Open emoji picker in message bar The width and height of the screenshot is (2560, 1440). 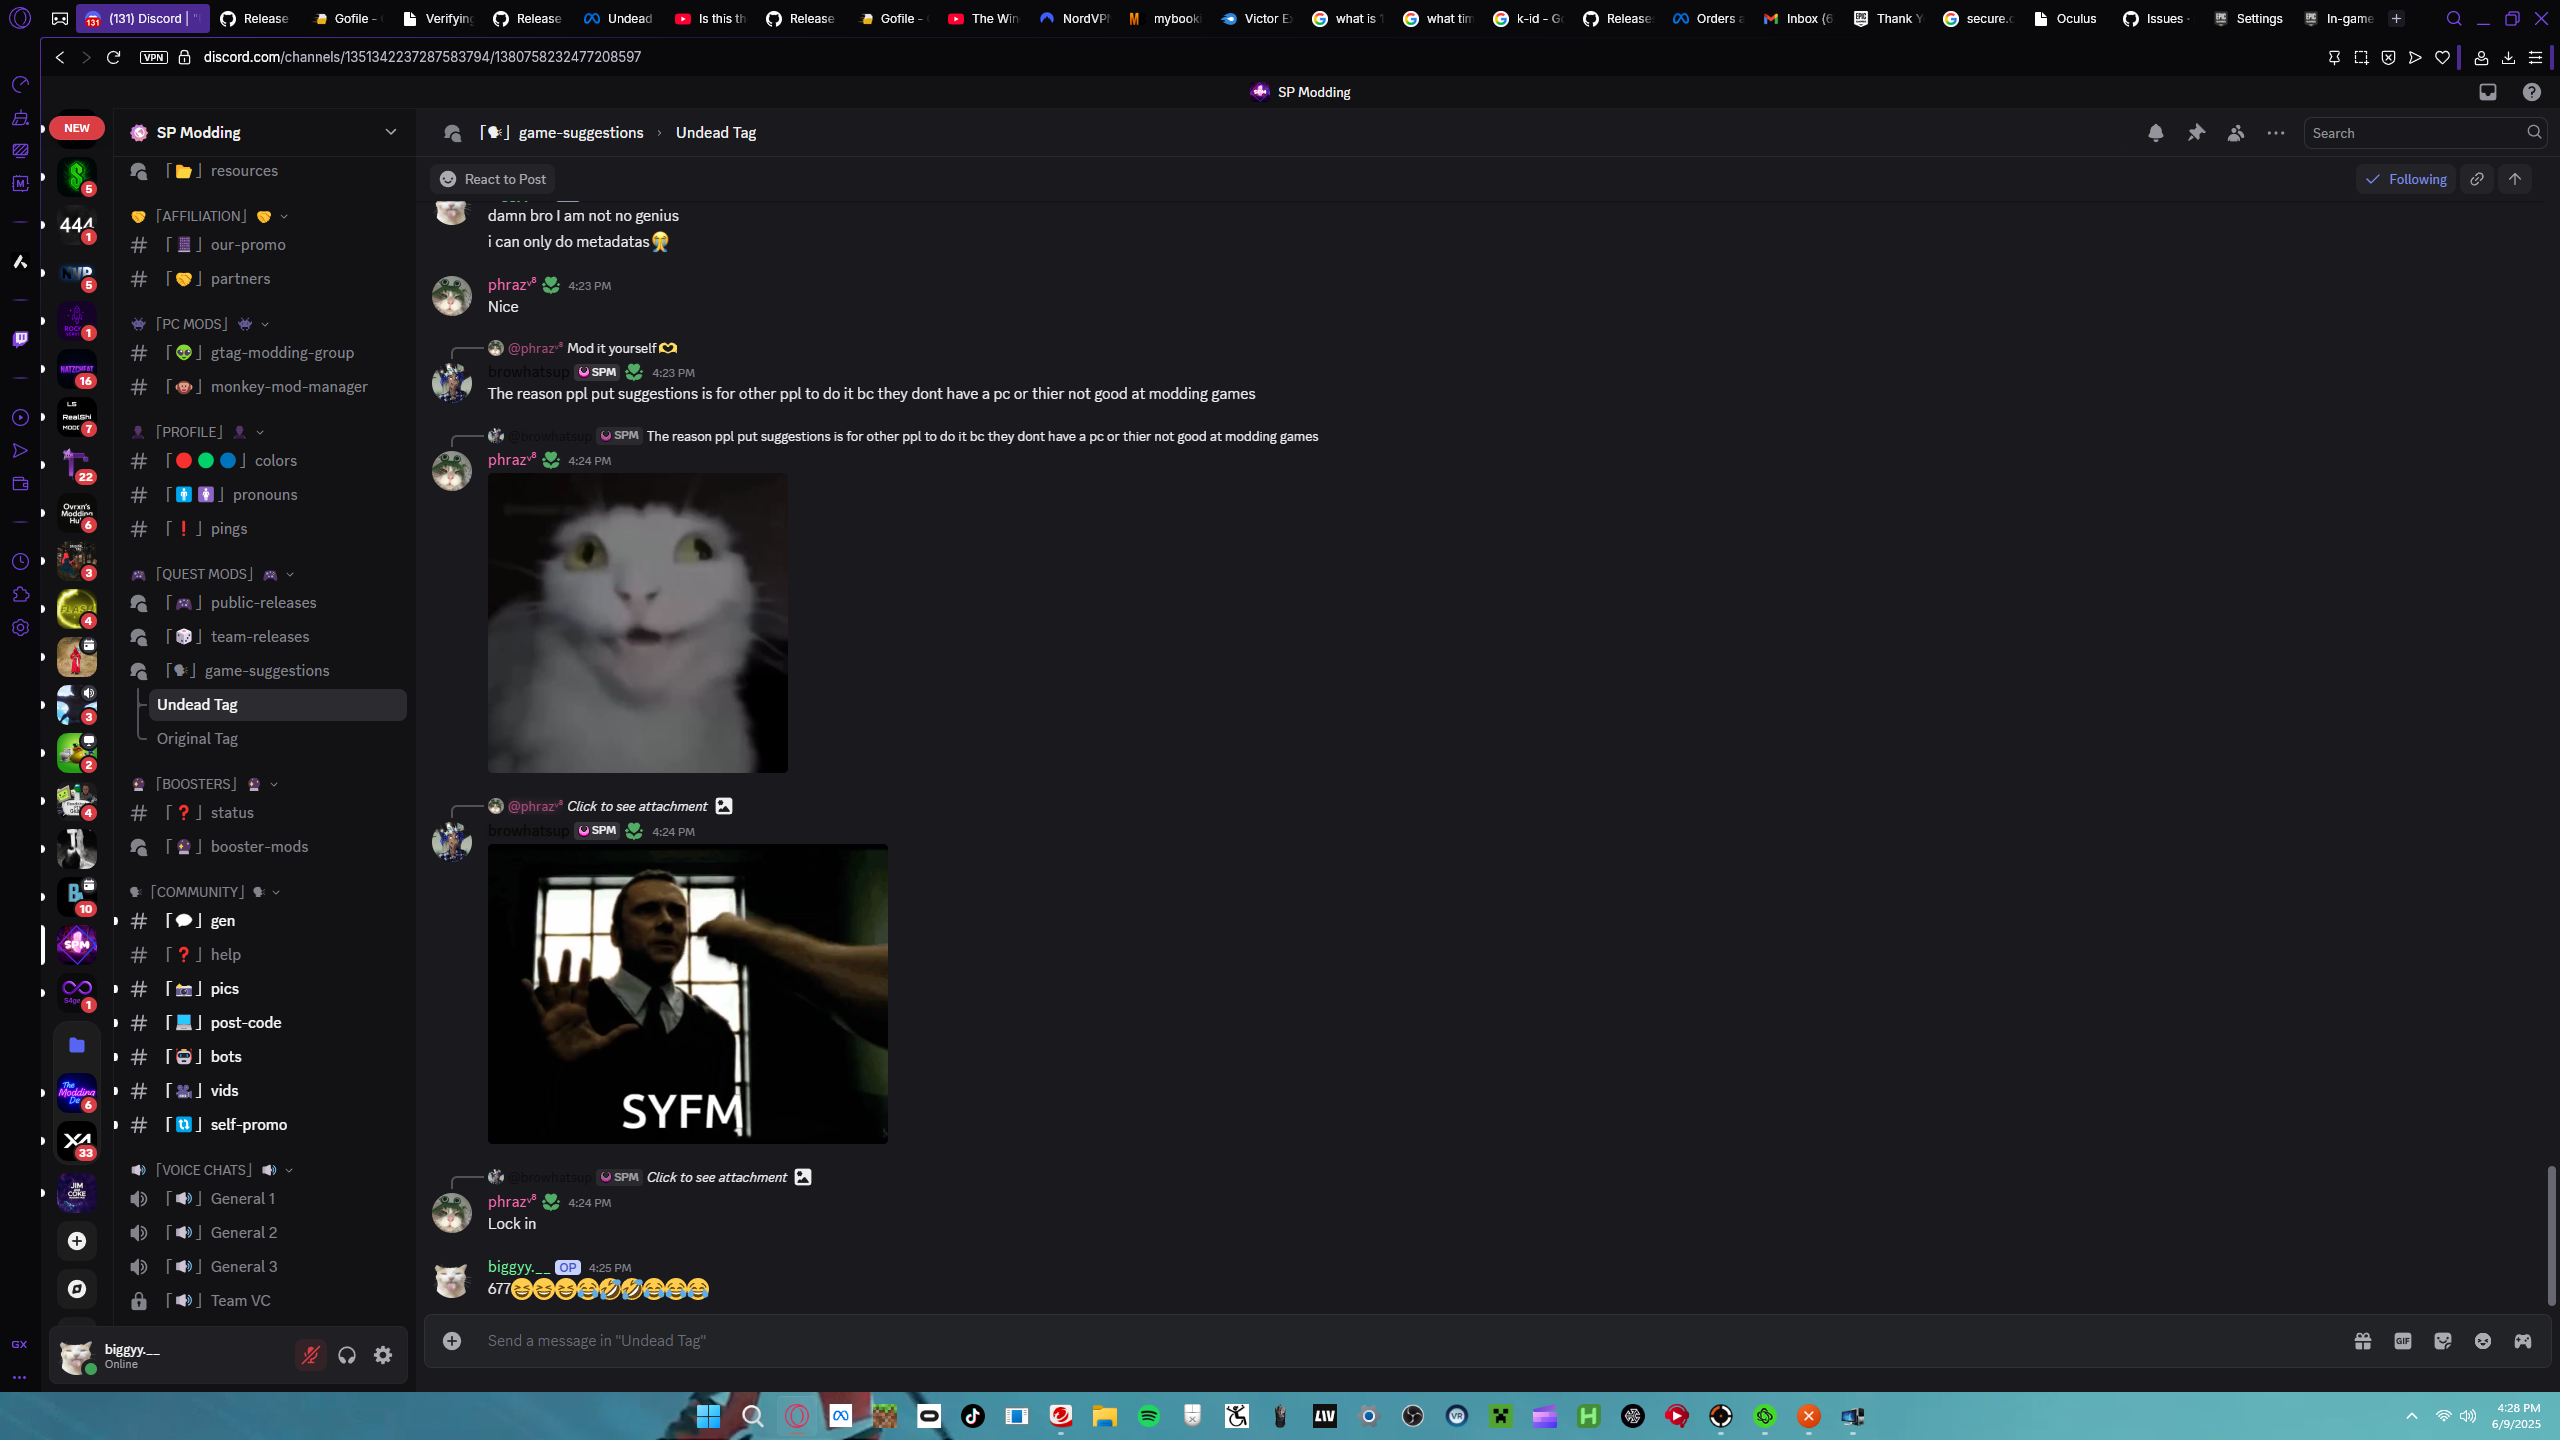coord(2482,1341)
